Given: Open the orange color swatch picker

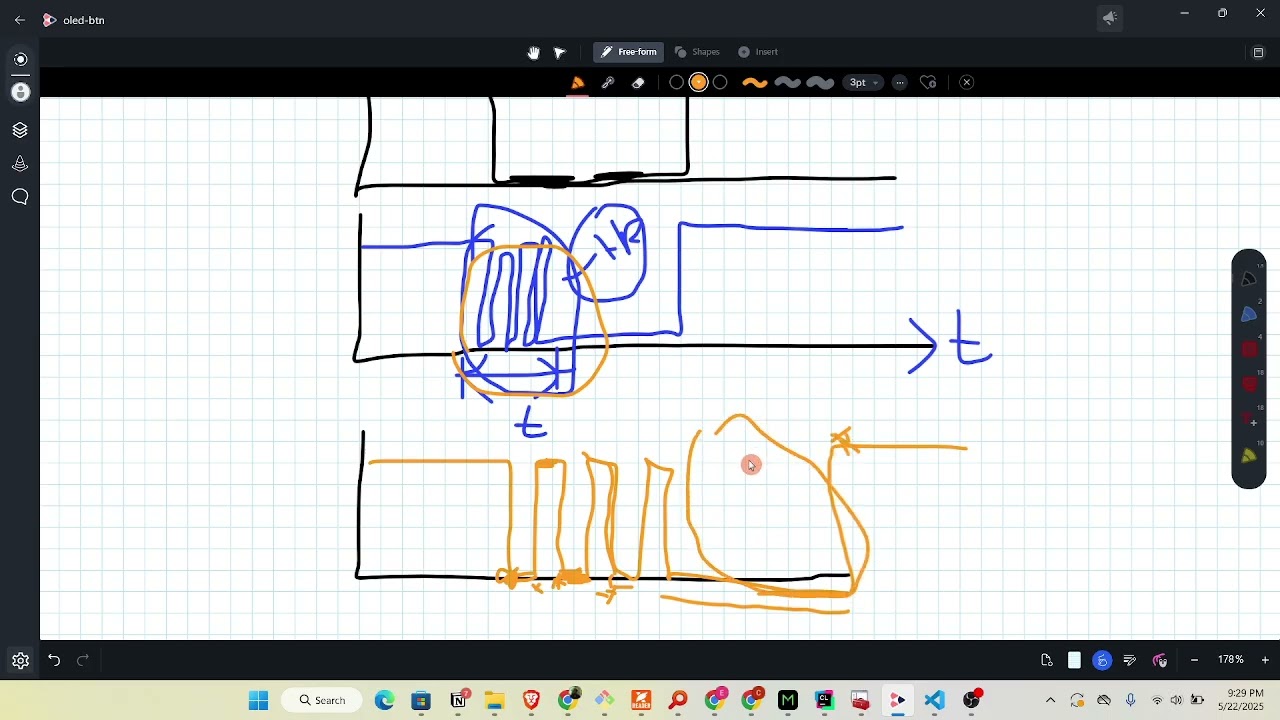Looking at the screenshot, I should pos(699,83).
